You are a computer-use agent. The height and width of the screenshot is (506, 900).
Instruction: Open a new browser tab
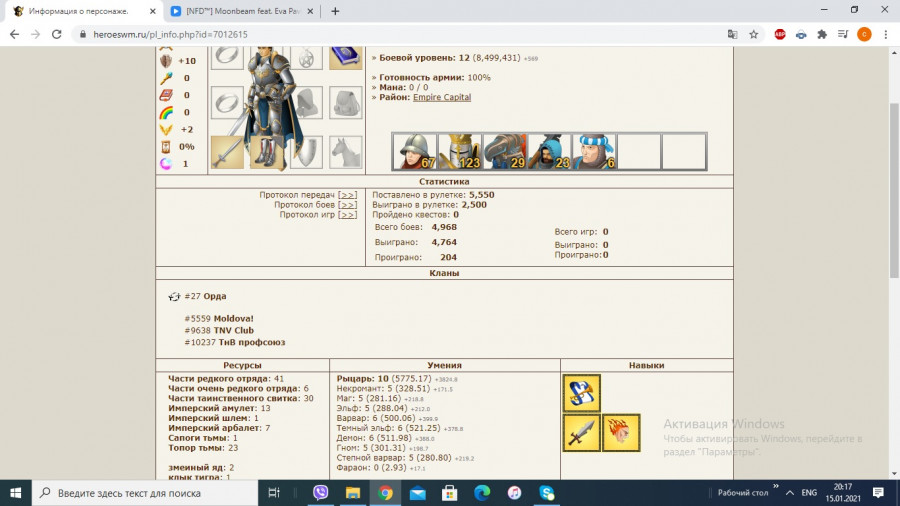pos(335,11)
